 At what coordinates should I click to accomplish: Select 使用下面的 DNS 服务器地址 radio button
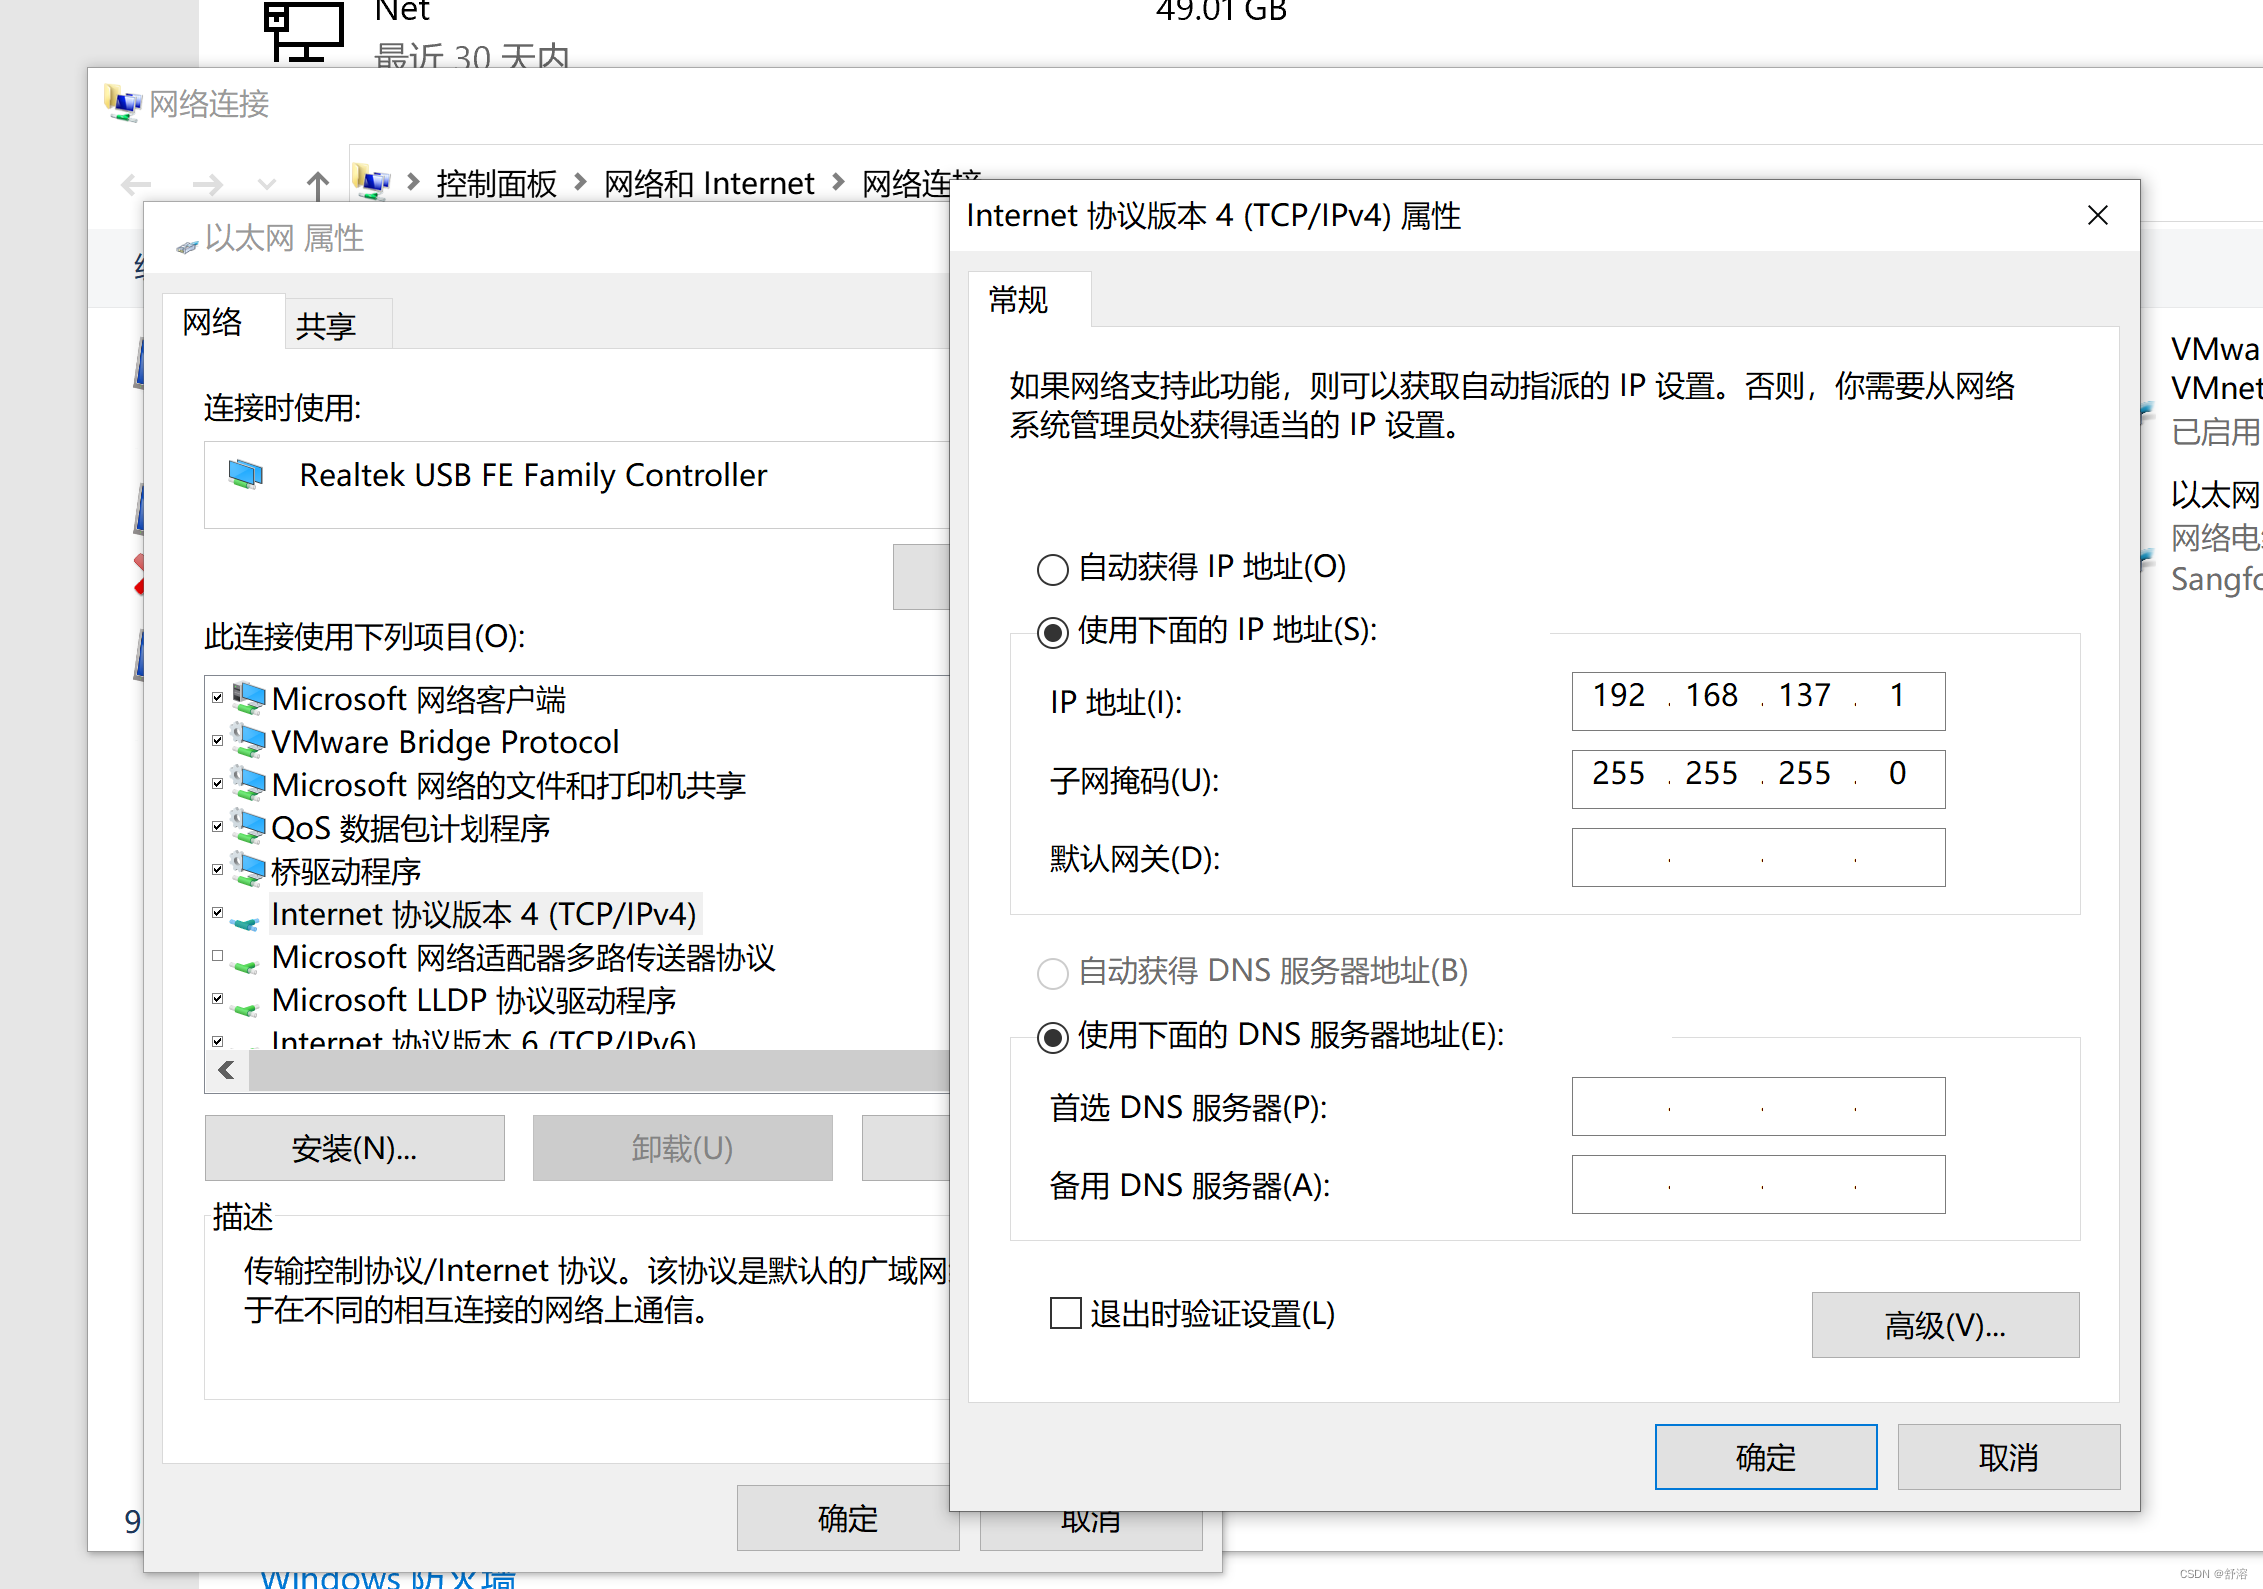point(1052,1037)
